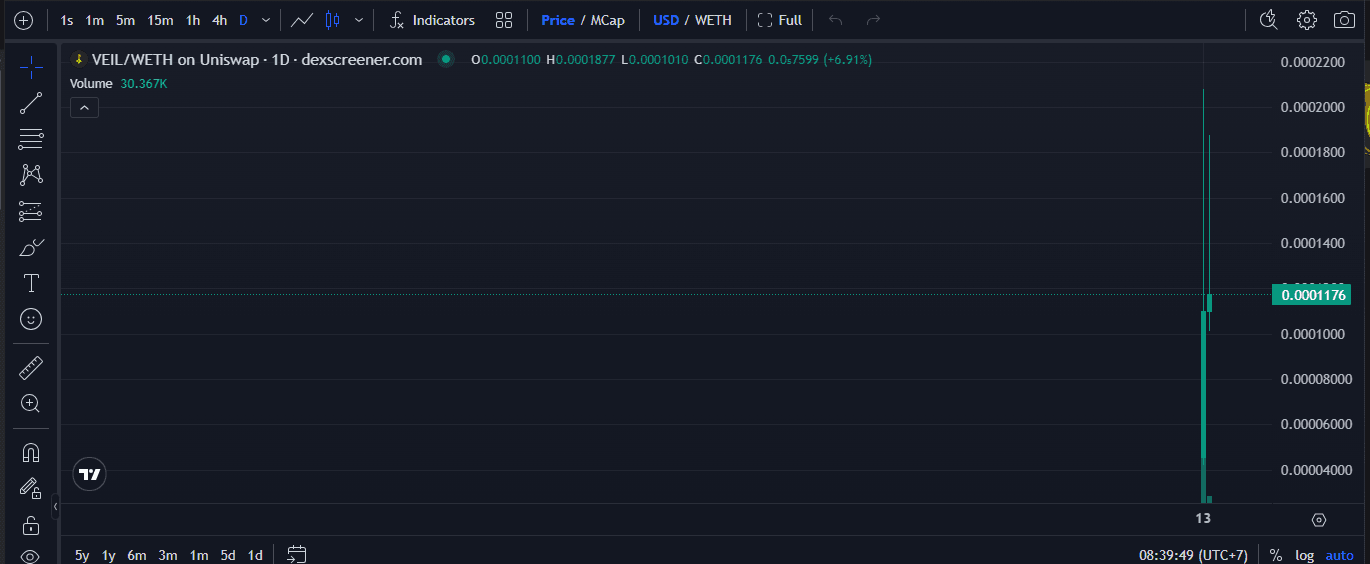The height and width of the screenshot is (564, 1370).
Task: Set the date range to 1d
Action: click(x=256, y=555)
